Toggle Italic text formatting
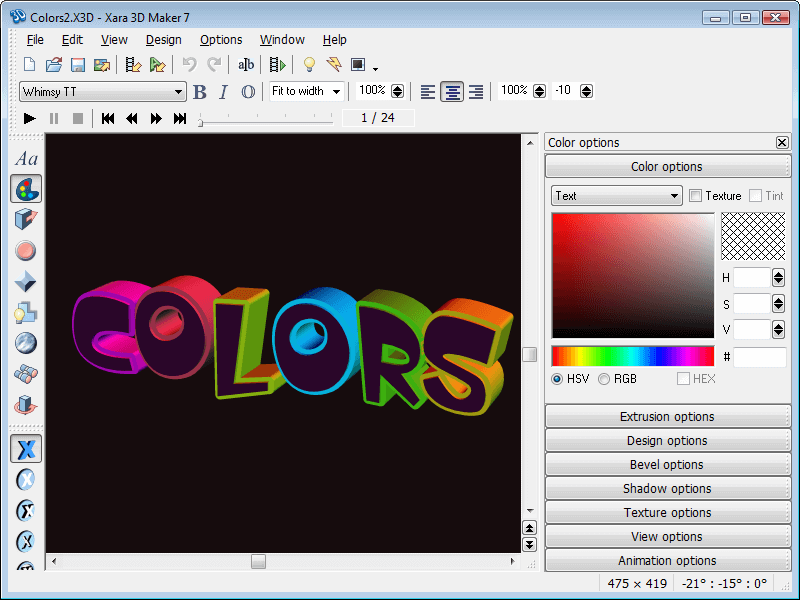The height and width of the screenshot is (600, 800). (x=223, y=92)
